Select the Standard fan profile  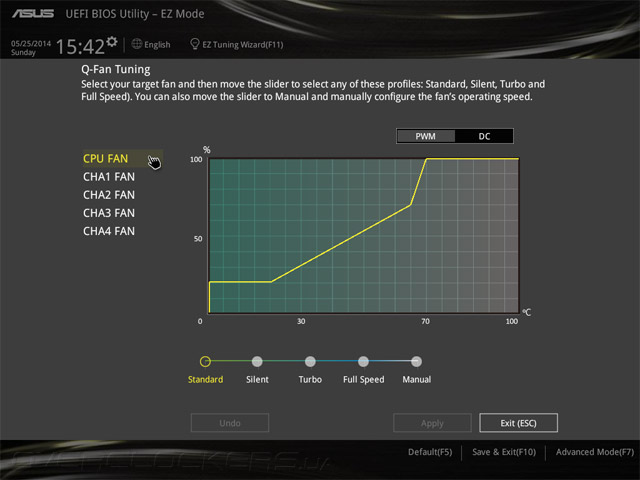tap(205, 361)
